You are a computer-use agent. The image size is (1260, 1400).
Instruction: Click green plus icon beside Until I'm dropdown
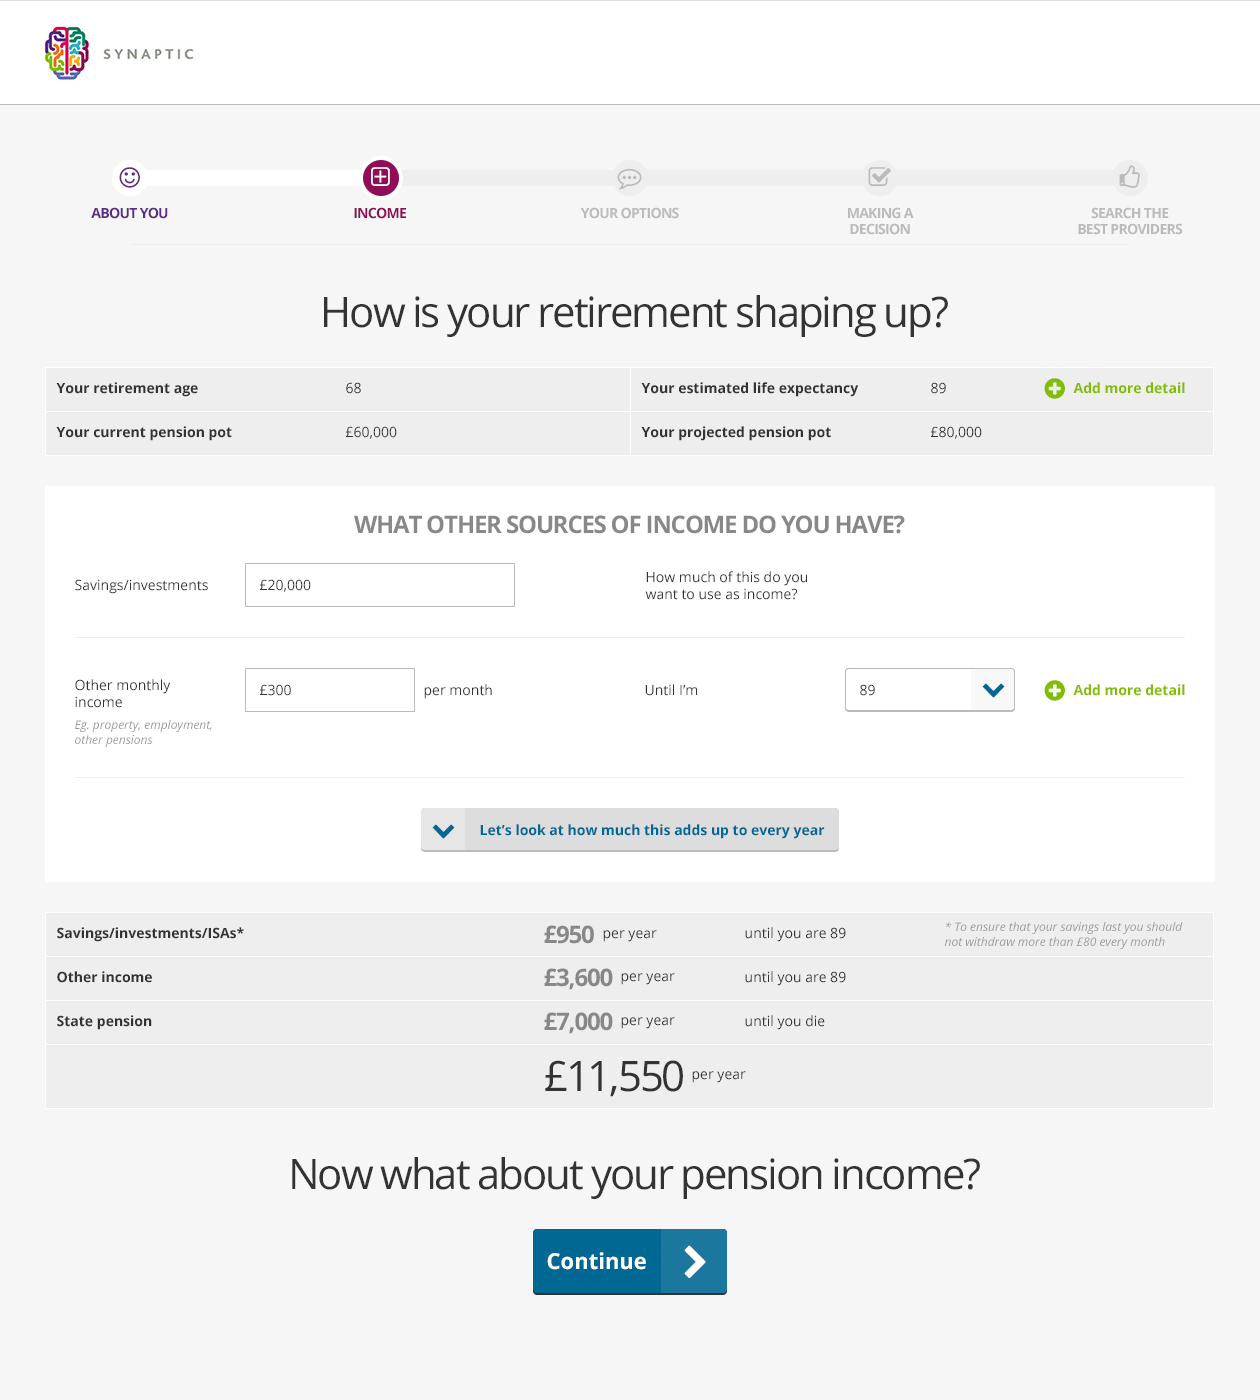(x=1054, y=690)
